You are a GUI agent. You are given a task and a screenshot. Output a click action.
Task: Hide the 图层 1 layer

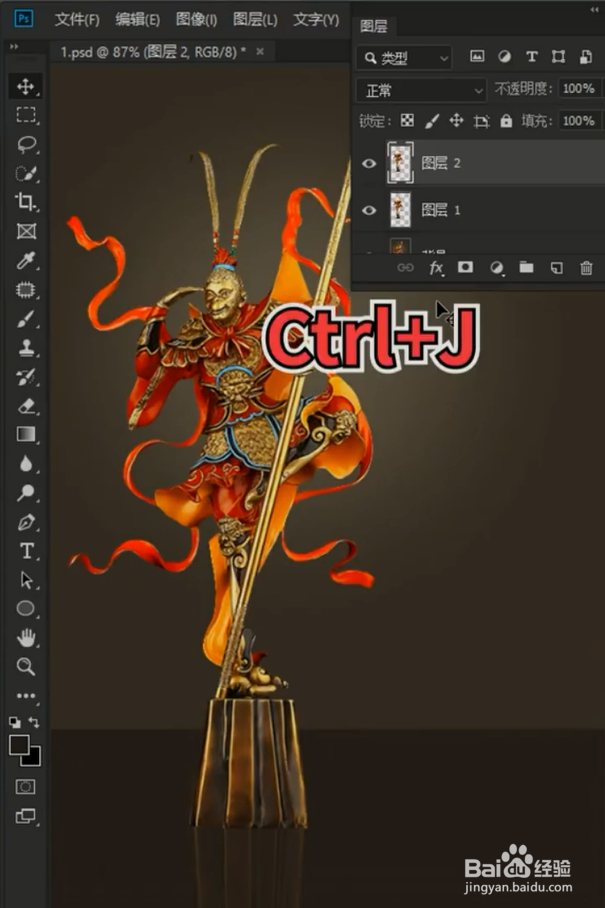point(369,210)
